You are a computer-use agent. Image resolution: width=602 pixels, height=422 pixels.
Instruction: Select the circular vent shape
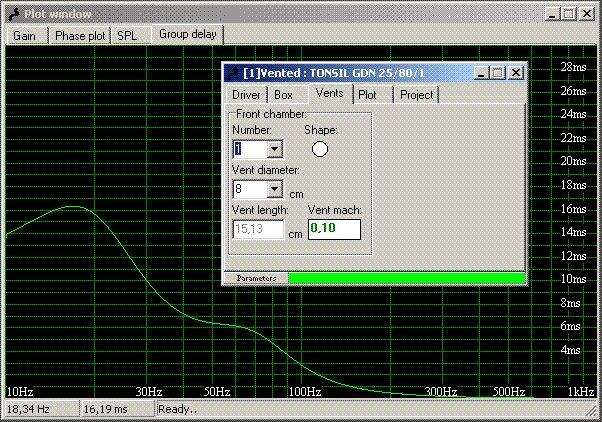(320, 149)
